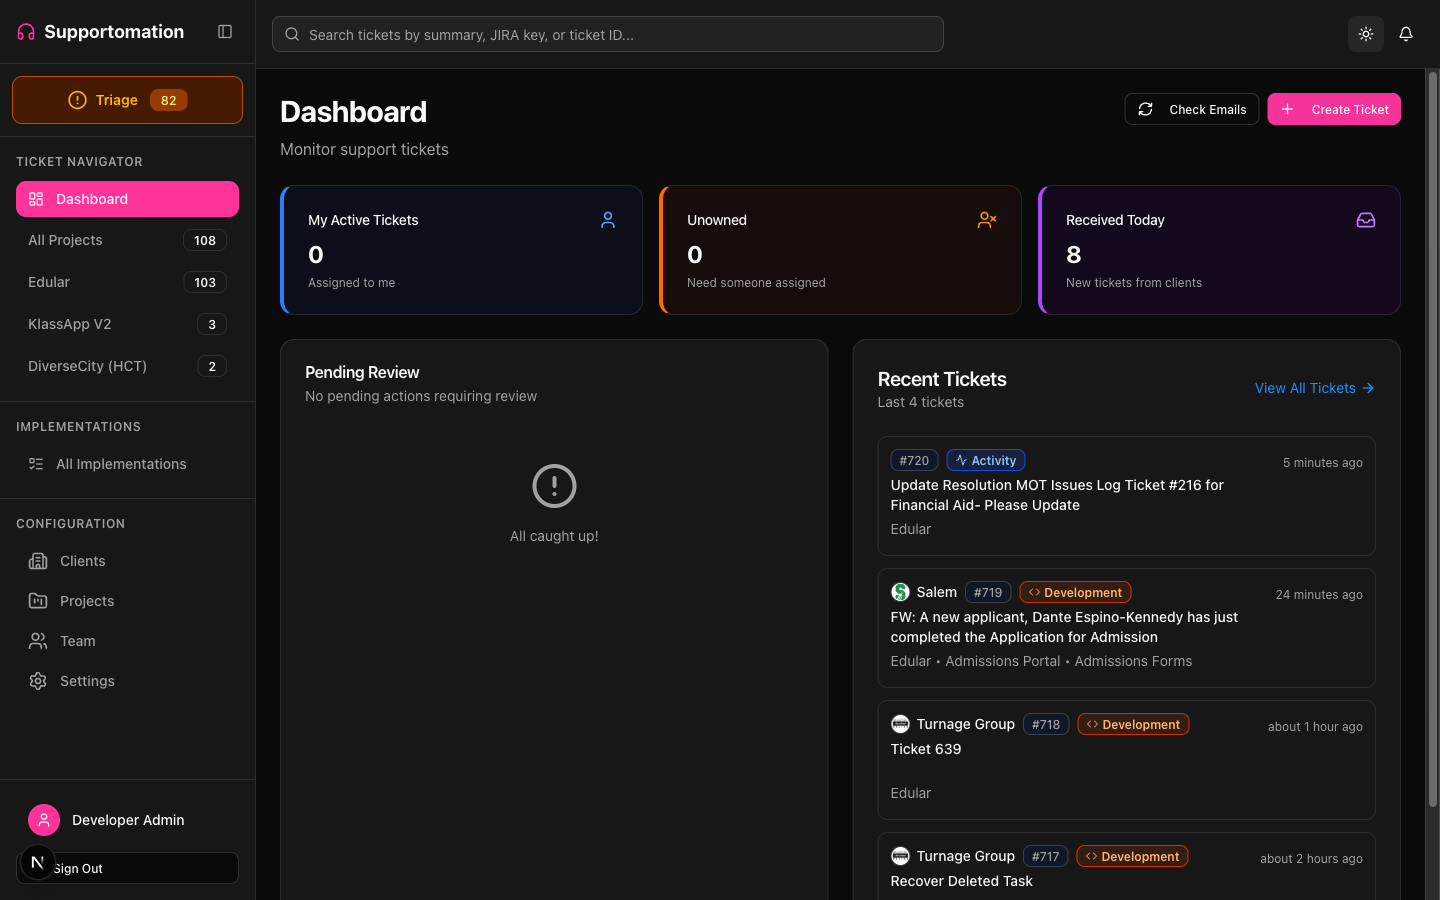Open the Triage queue showing 82 tickets
1440x900 pixels.
coord(127,100)
